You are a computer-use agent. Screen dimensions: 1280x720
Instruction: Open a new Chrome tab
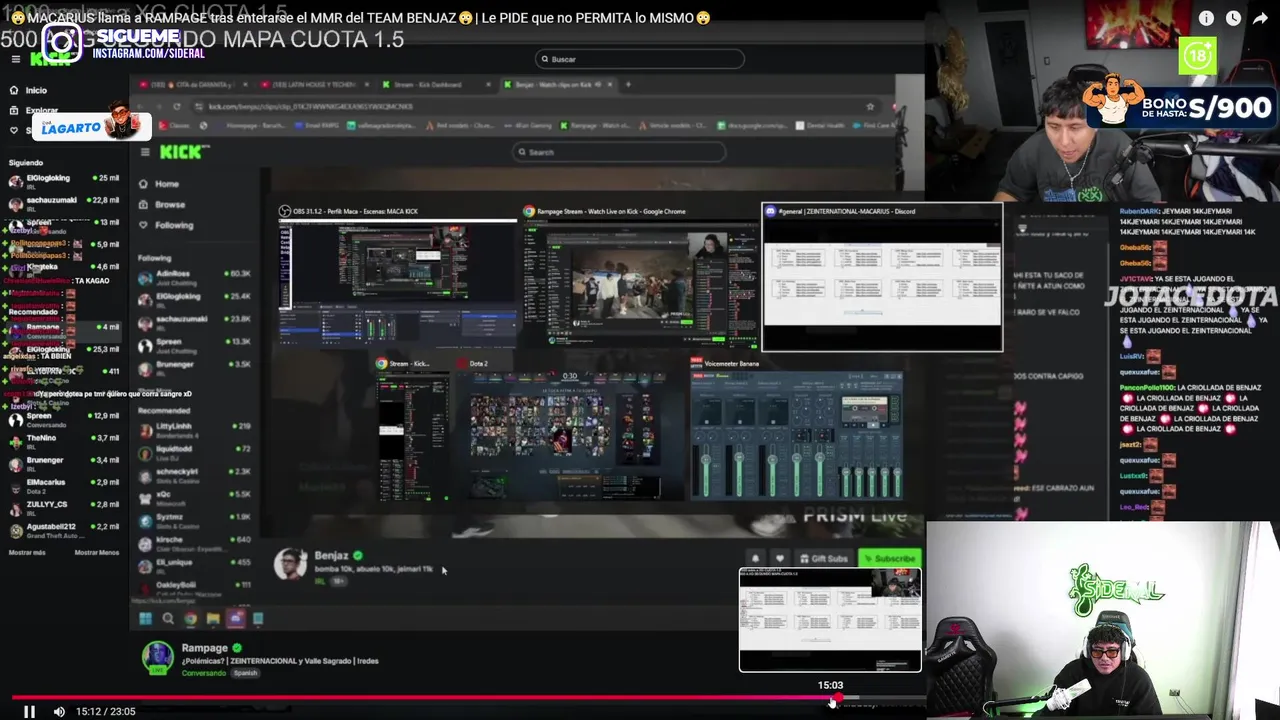[628, 85]
